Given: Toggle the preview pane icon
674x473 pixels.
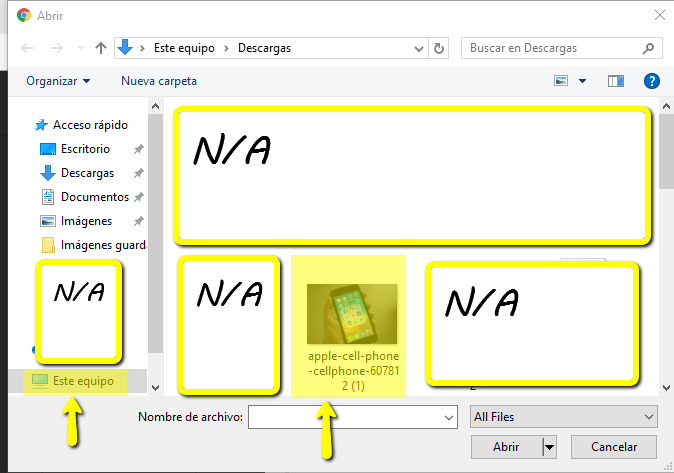Looking at the screenshot, I should click(616, 81).
